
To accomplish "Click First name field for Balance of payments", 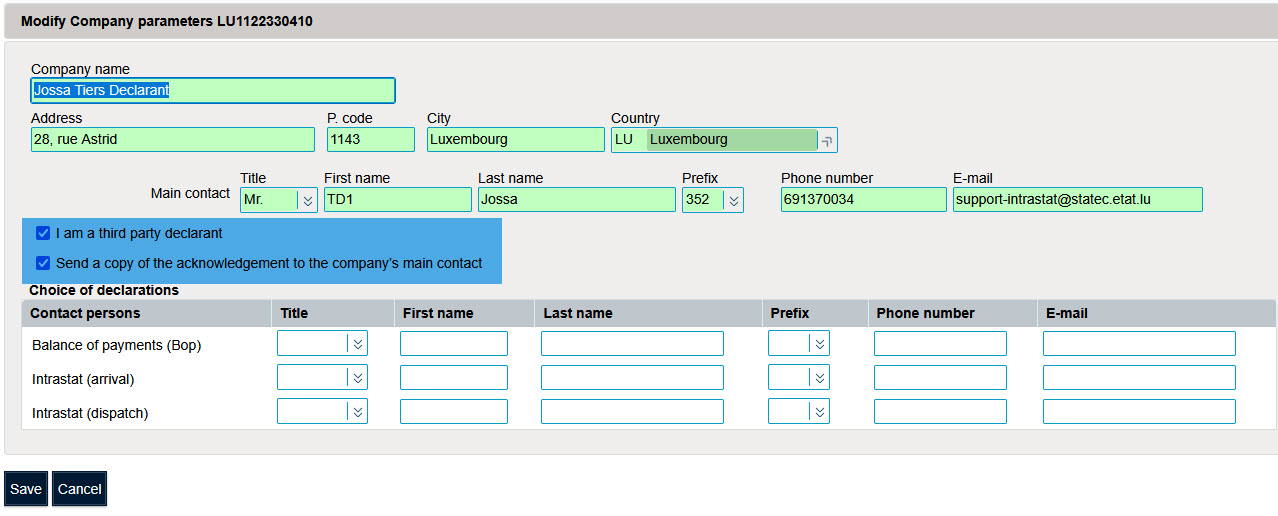I will 453,344.
